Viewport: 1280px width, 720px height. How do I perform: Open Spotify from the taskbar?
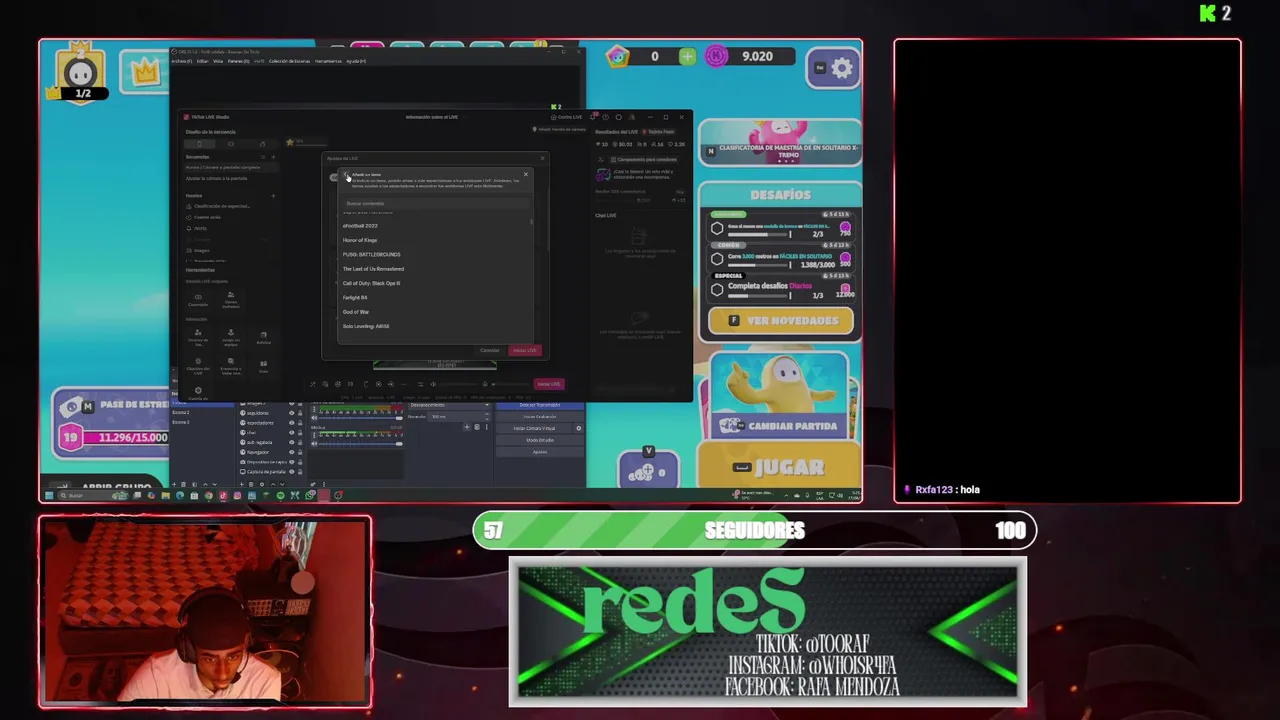pyautogui.click(x=280, y=495)
